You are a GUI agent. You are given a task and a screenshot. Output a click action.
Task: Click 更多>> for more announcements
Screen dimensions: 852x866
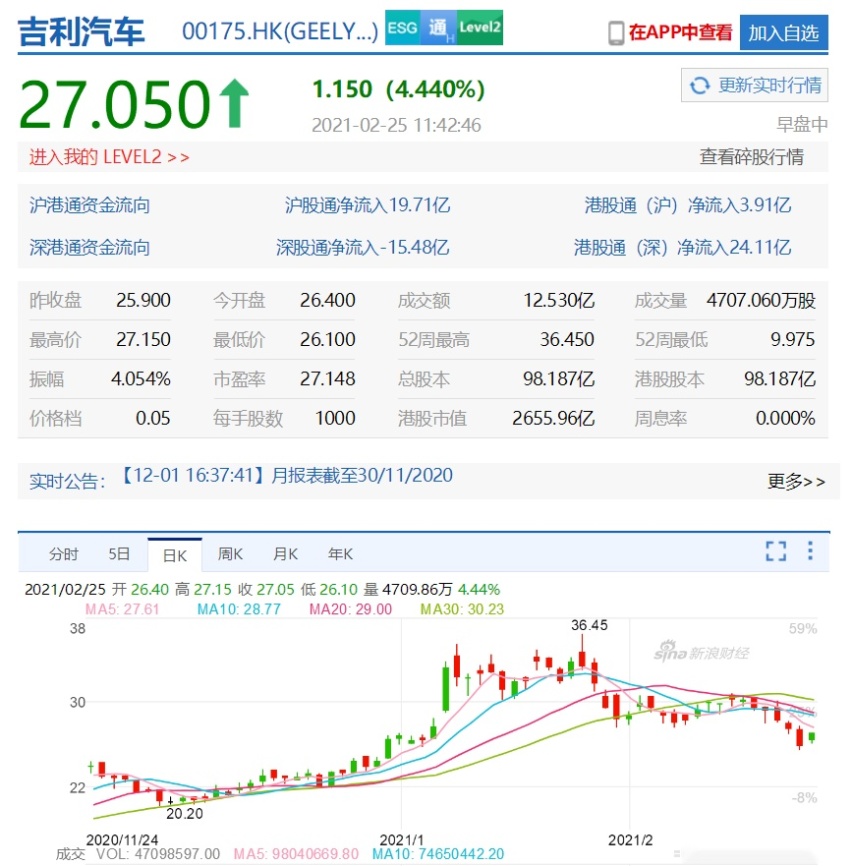(796, 482)
